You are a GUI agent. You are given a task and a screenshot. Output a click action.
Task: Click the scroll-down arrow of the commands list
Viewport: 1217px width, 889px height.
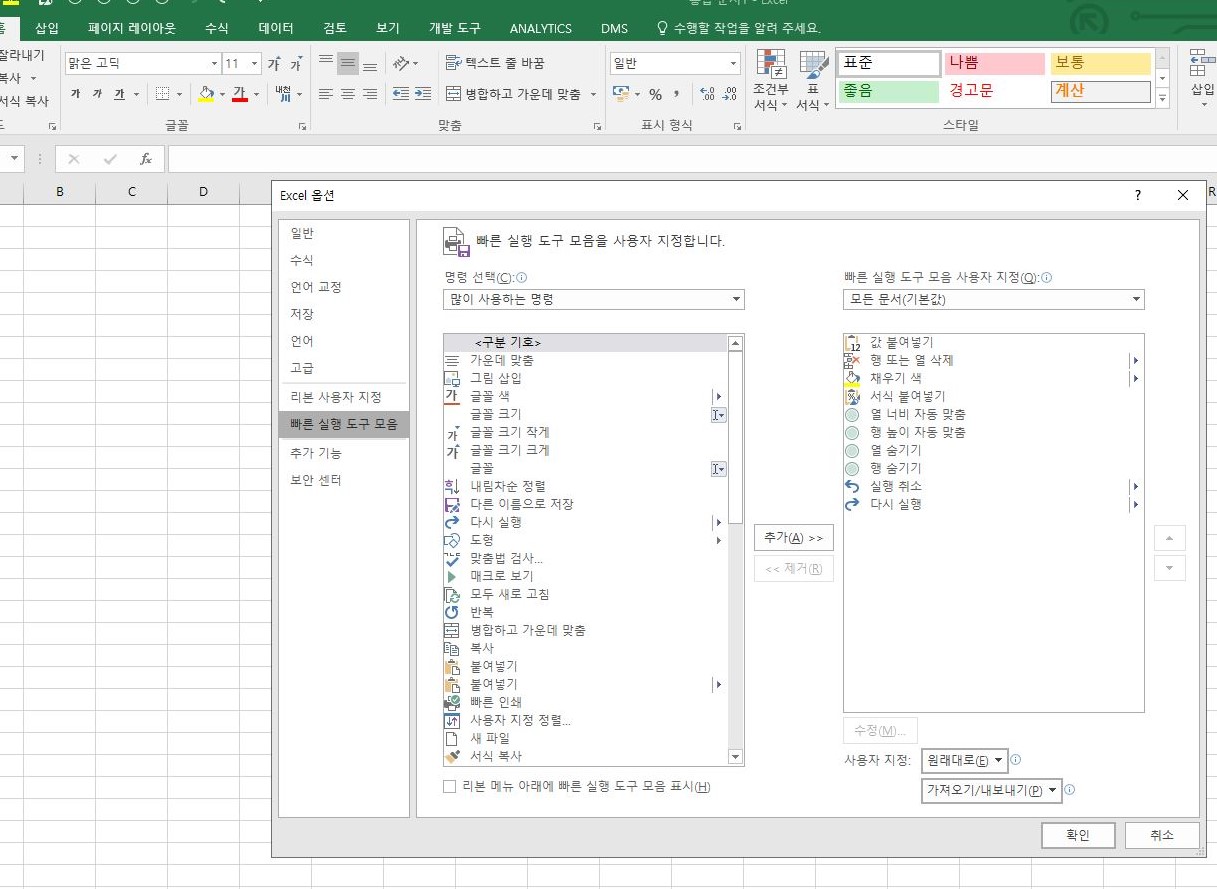(736, 757)
